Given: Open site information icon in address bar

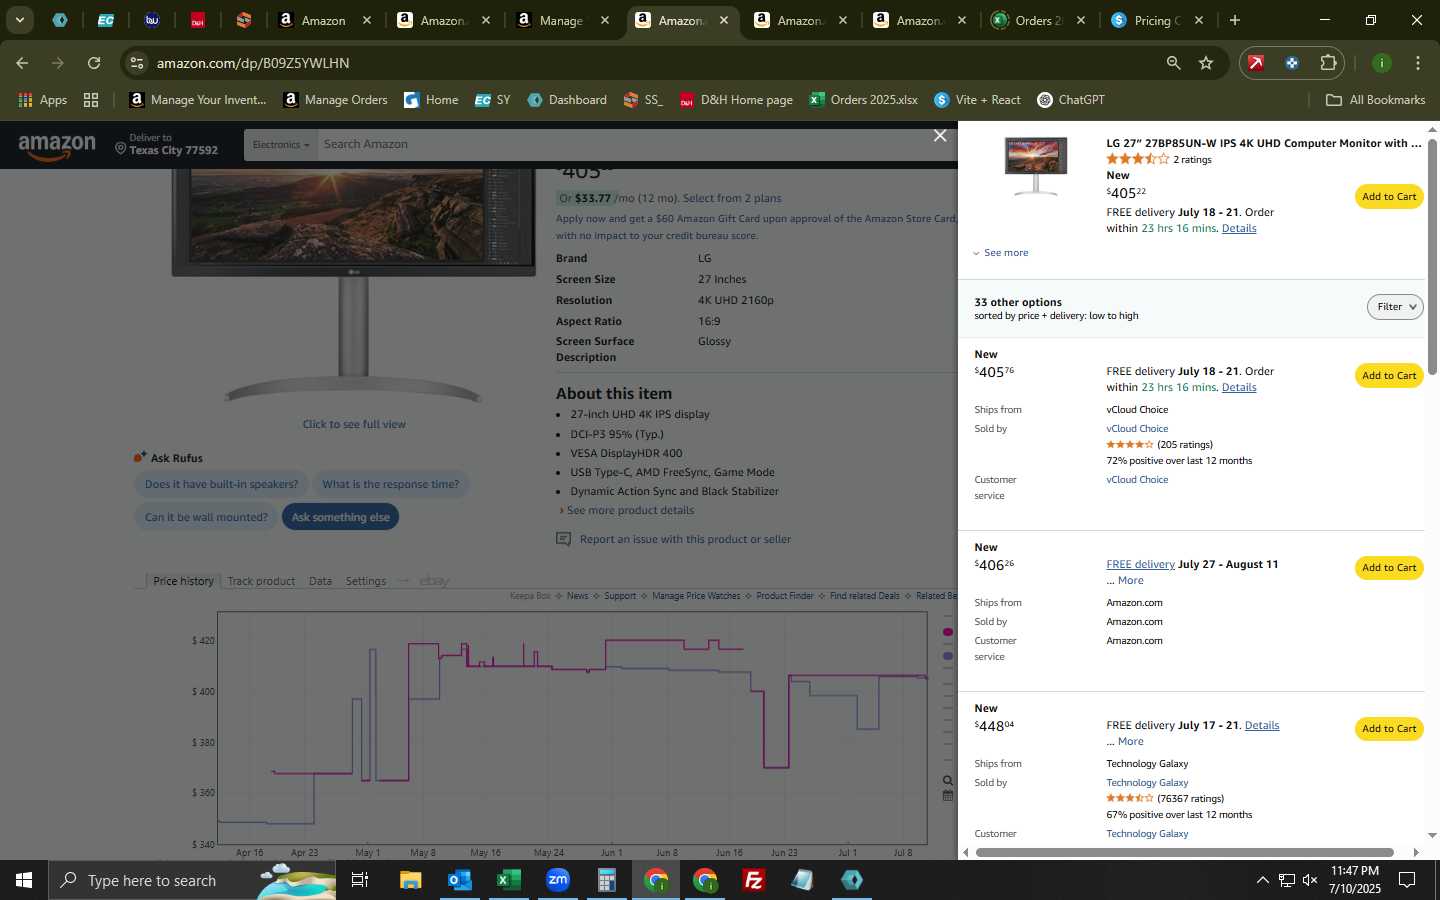Looking at the screenshot, I should coord(137,63).
